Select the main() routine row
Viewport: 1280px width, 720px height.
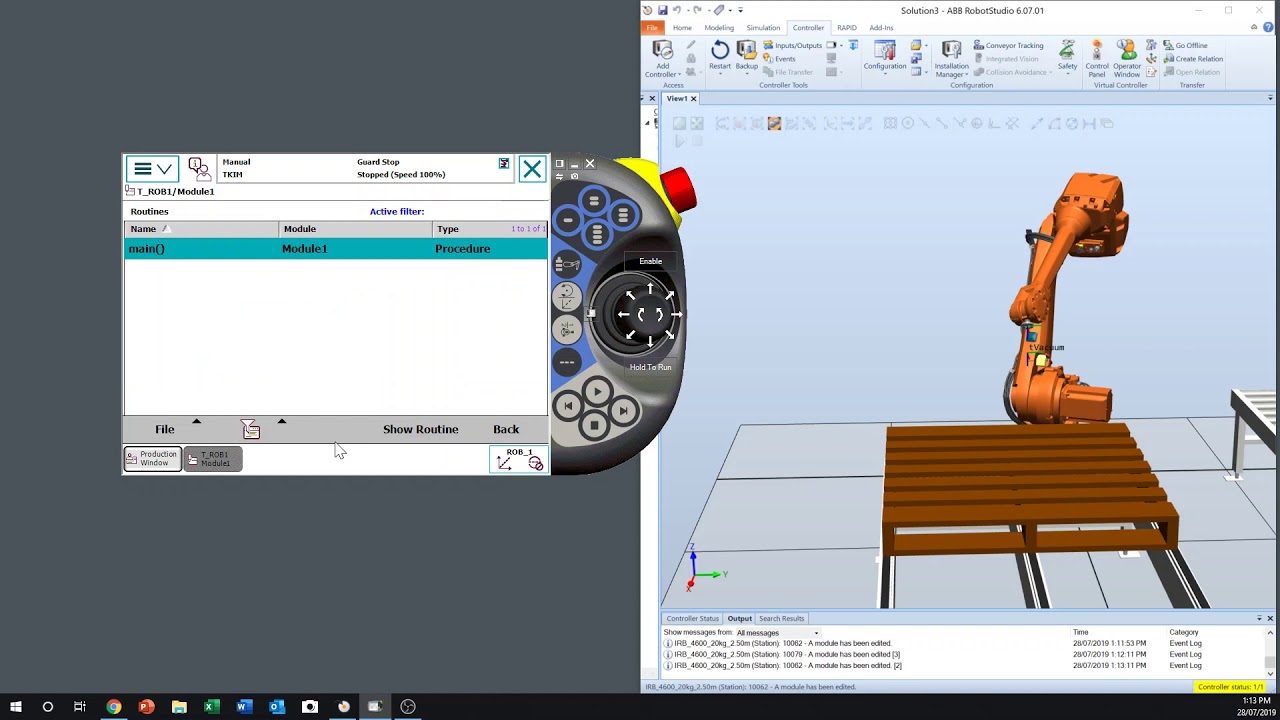(336, 248)
